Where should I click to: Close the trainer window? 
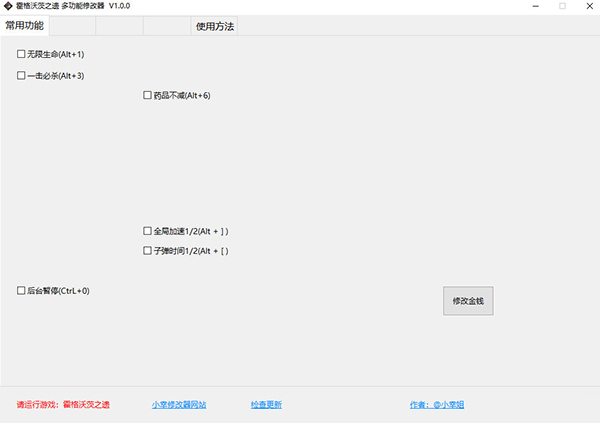pos(590,6)
